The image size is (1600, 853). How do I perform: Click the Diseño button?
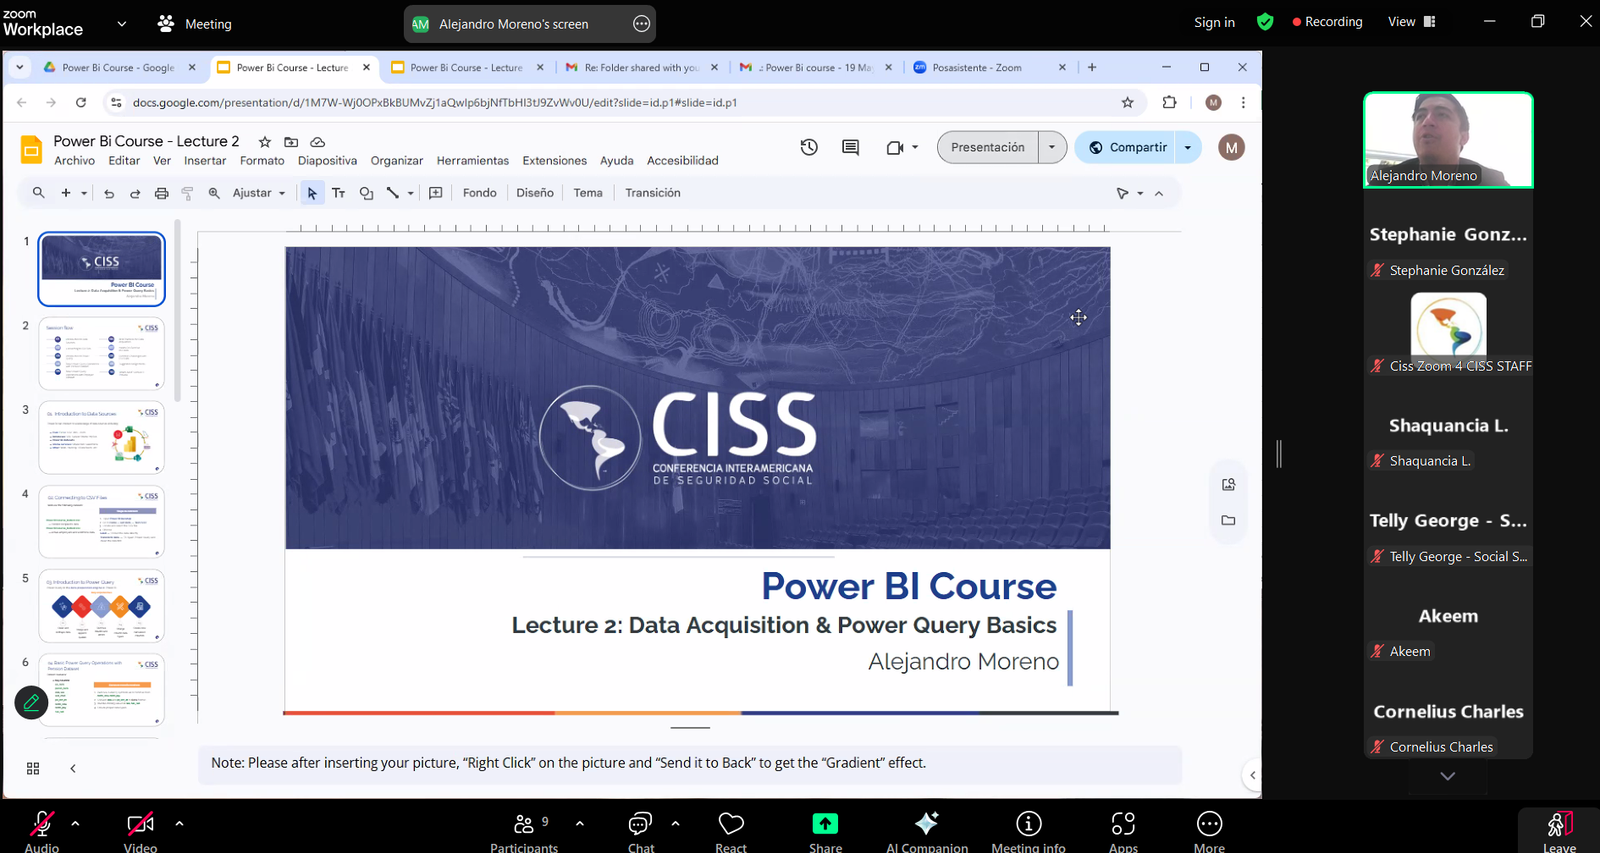coord(535,193)
